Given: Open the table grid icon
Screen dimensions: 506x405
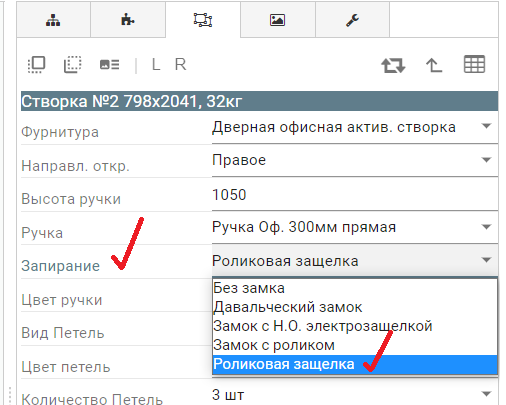Looking at the screenshot, I should 474,64.
